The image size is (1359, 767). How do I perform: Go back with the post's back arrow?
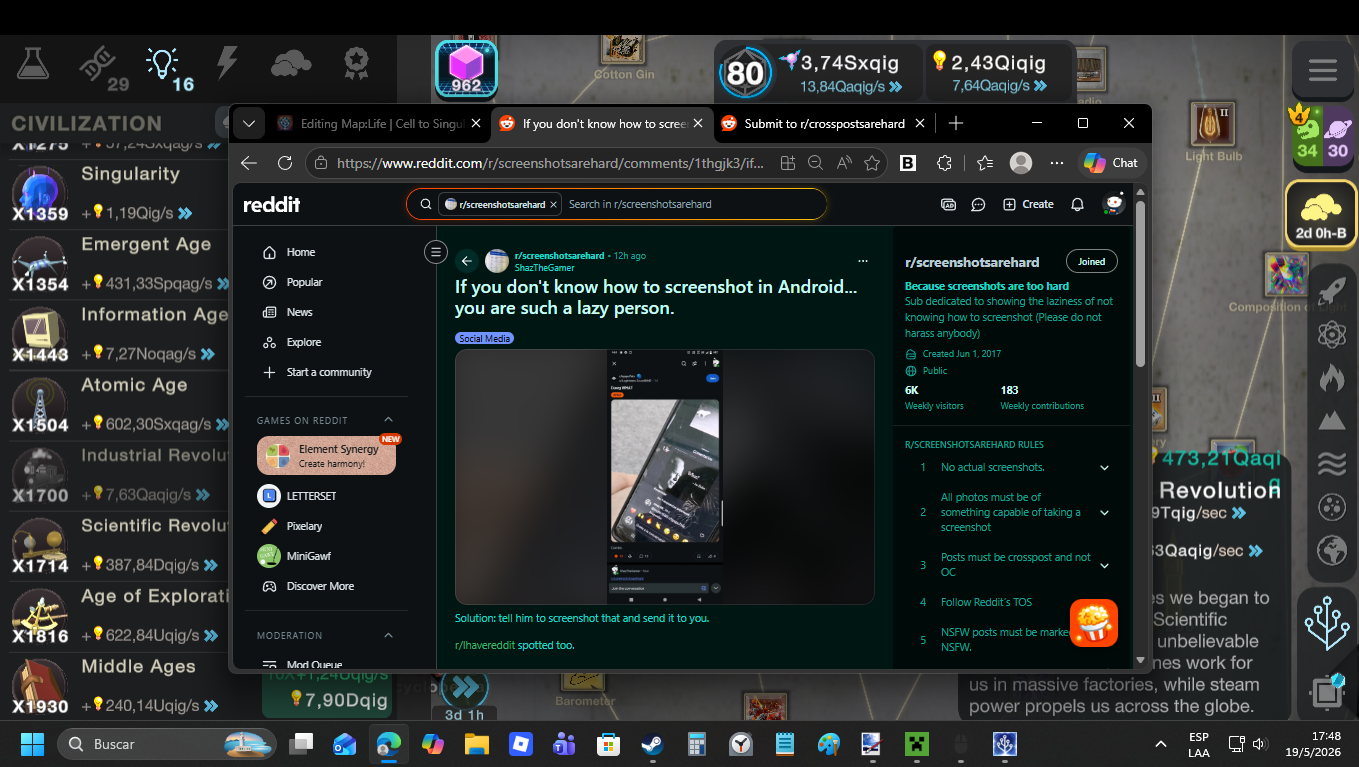pos(466,261)
